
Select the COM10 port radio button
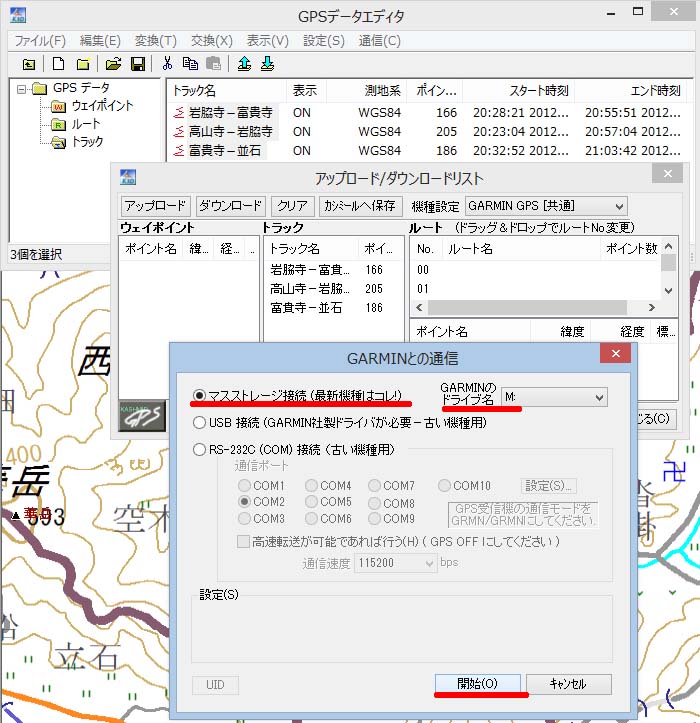click(x=444, y=486)
